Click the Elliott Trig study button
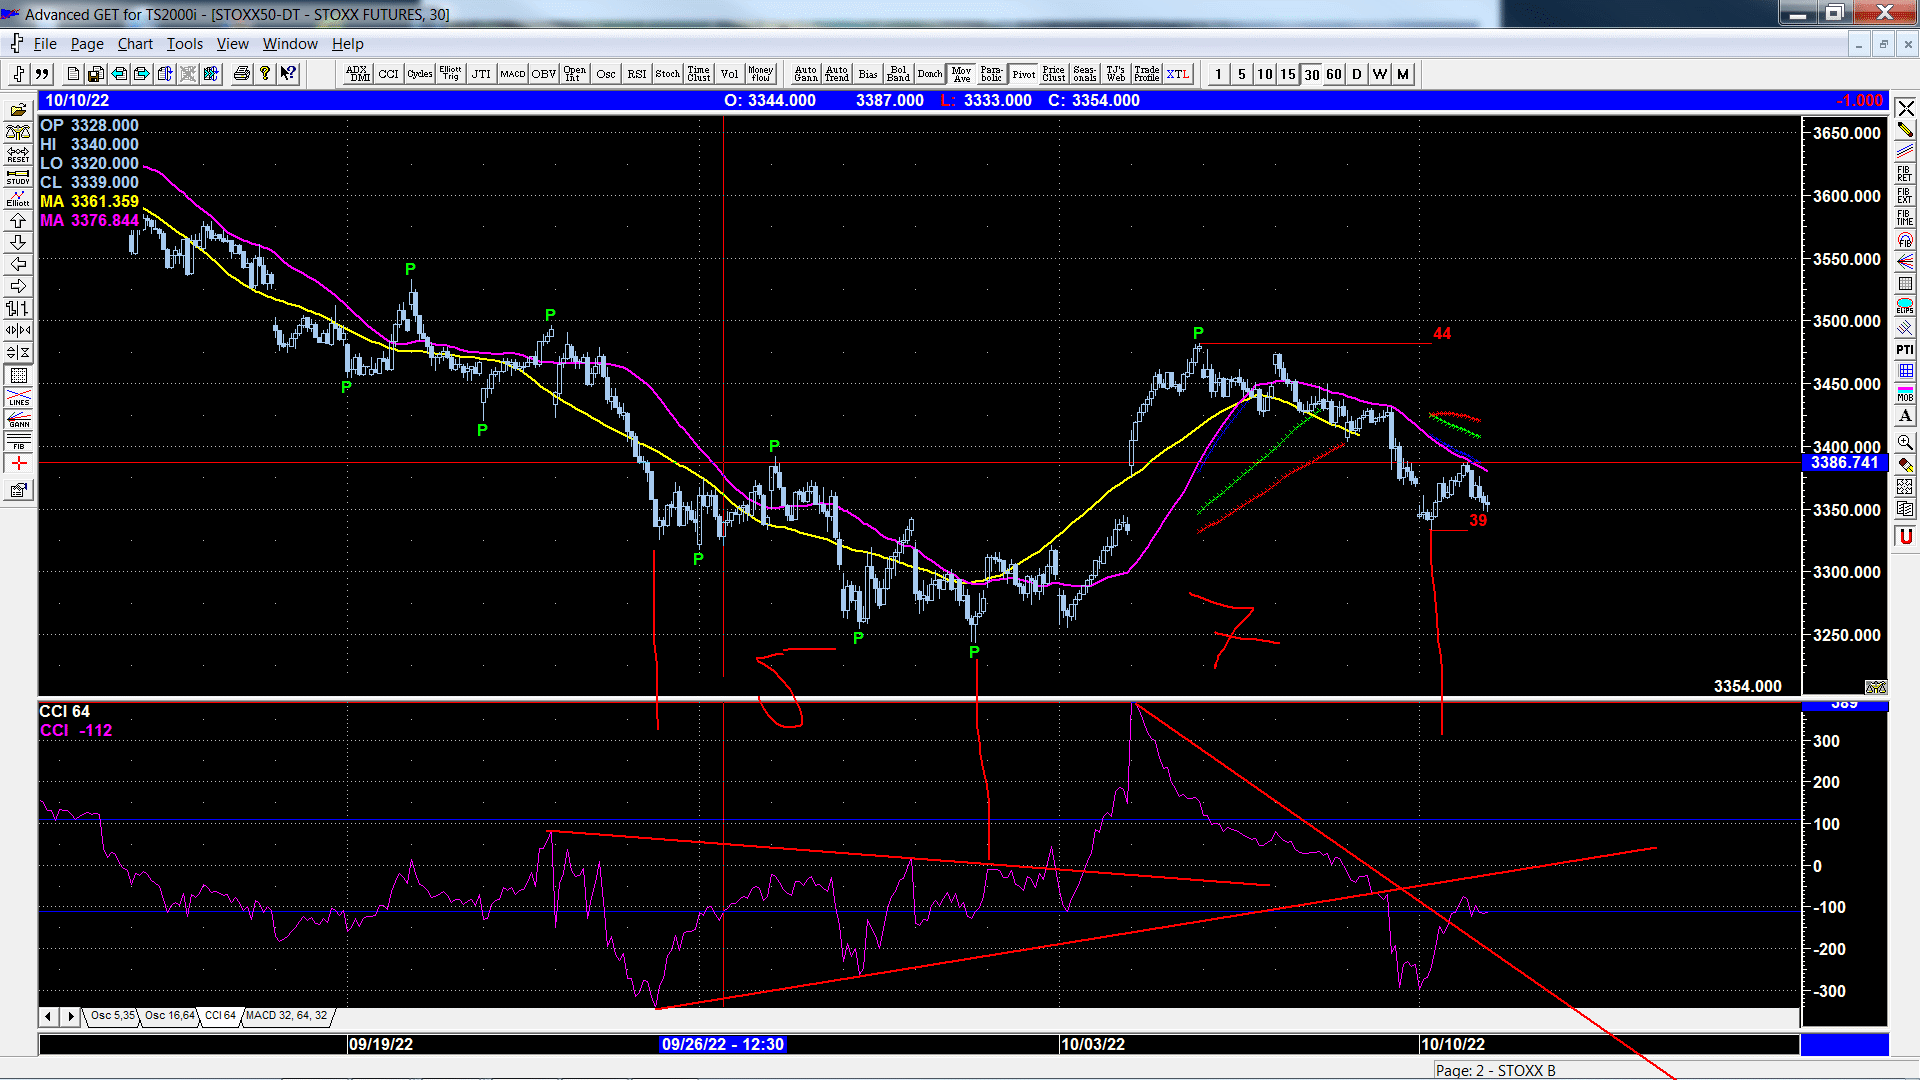The width and height of the screenshot is (1920, 1080). click(x=451, y=74)
